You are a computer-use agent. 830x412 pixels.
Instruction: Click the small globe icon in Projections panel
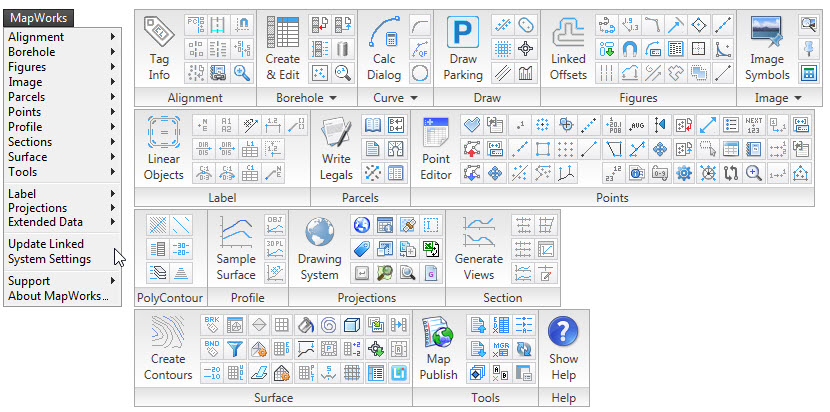pos(361,225)
